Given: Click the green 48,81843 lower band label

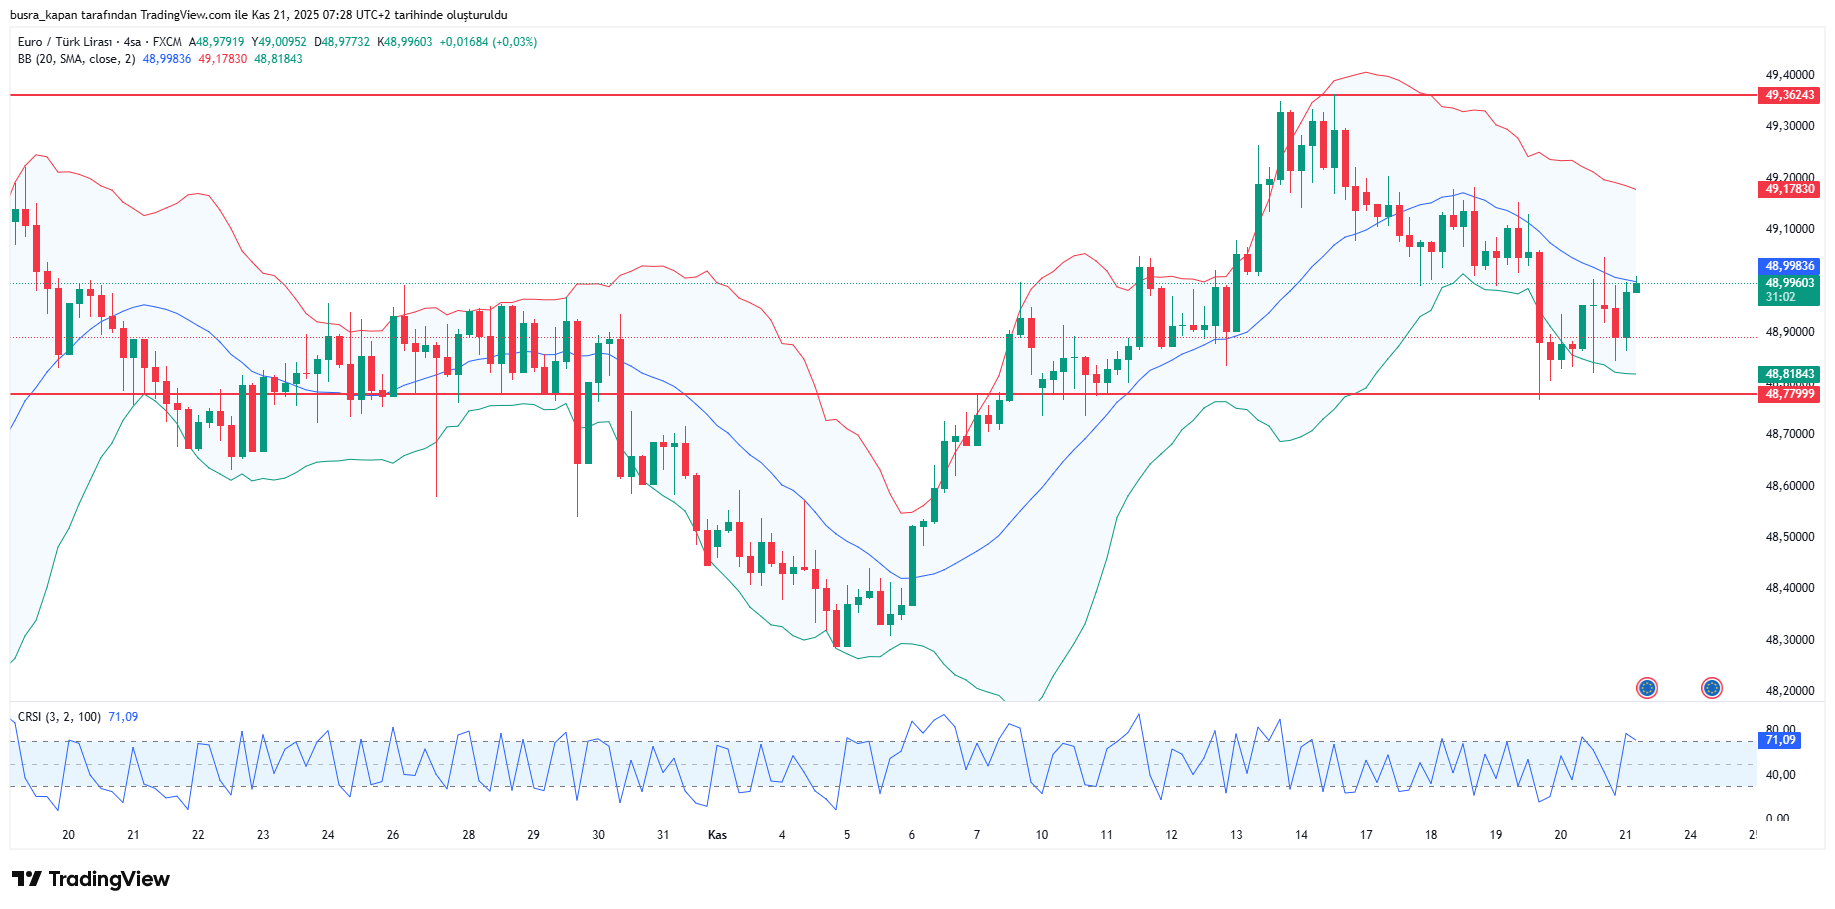Looking at the screenshot, I should (x=1788, y=374).
